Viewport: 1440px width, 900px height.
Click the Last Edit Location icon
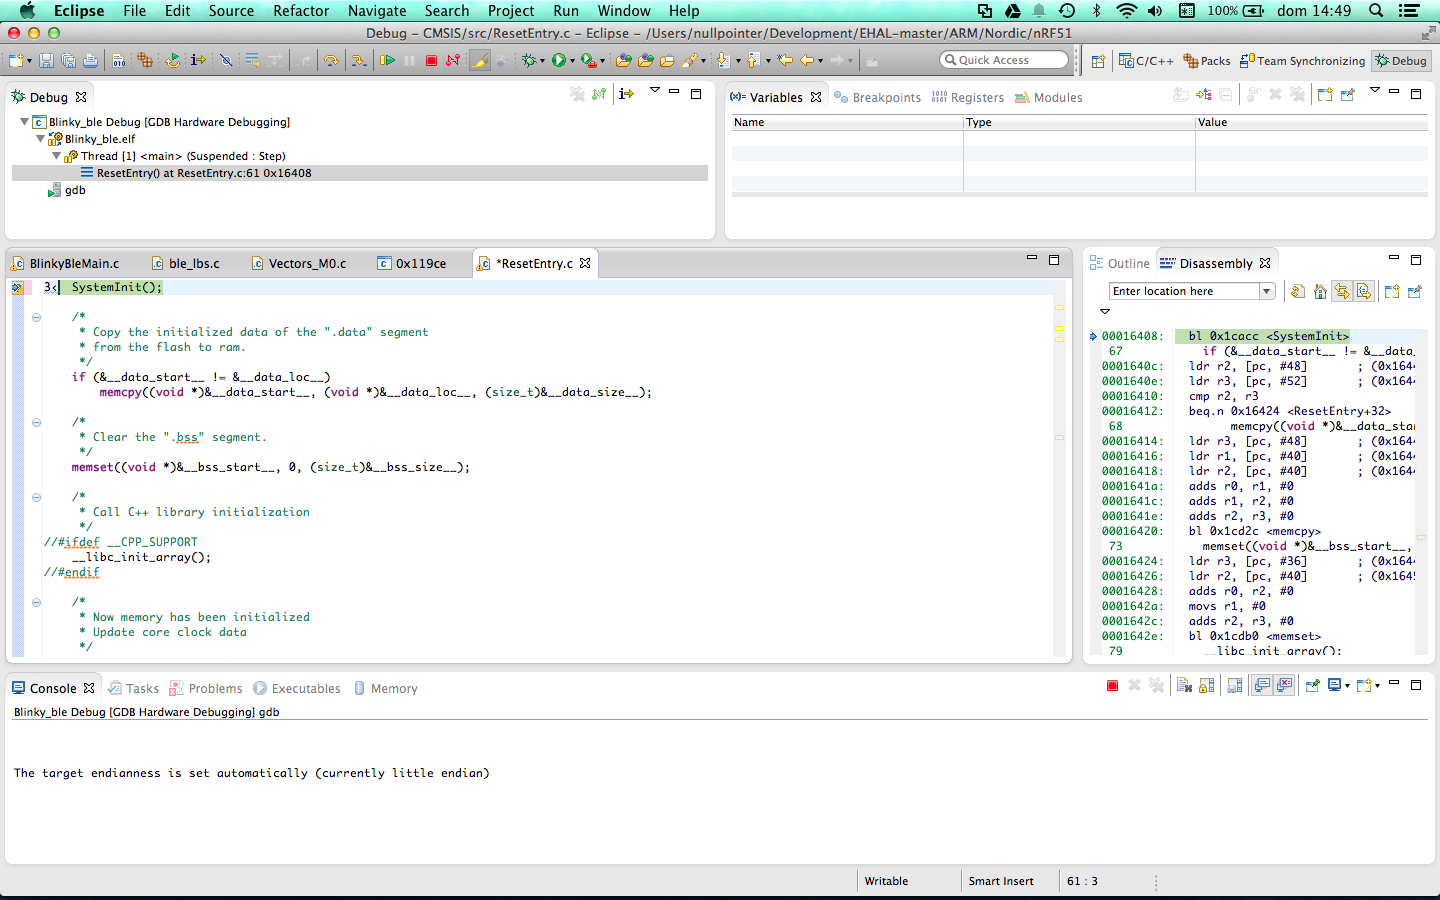point(785,61)
